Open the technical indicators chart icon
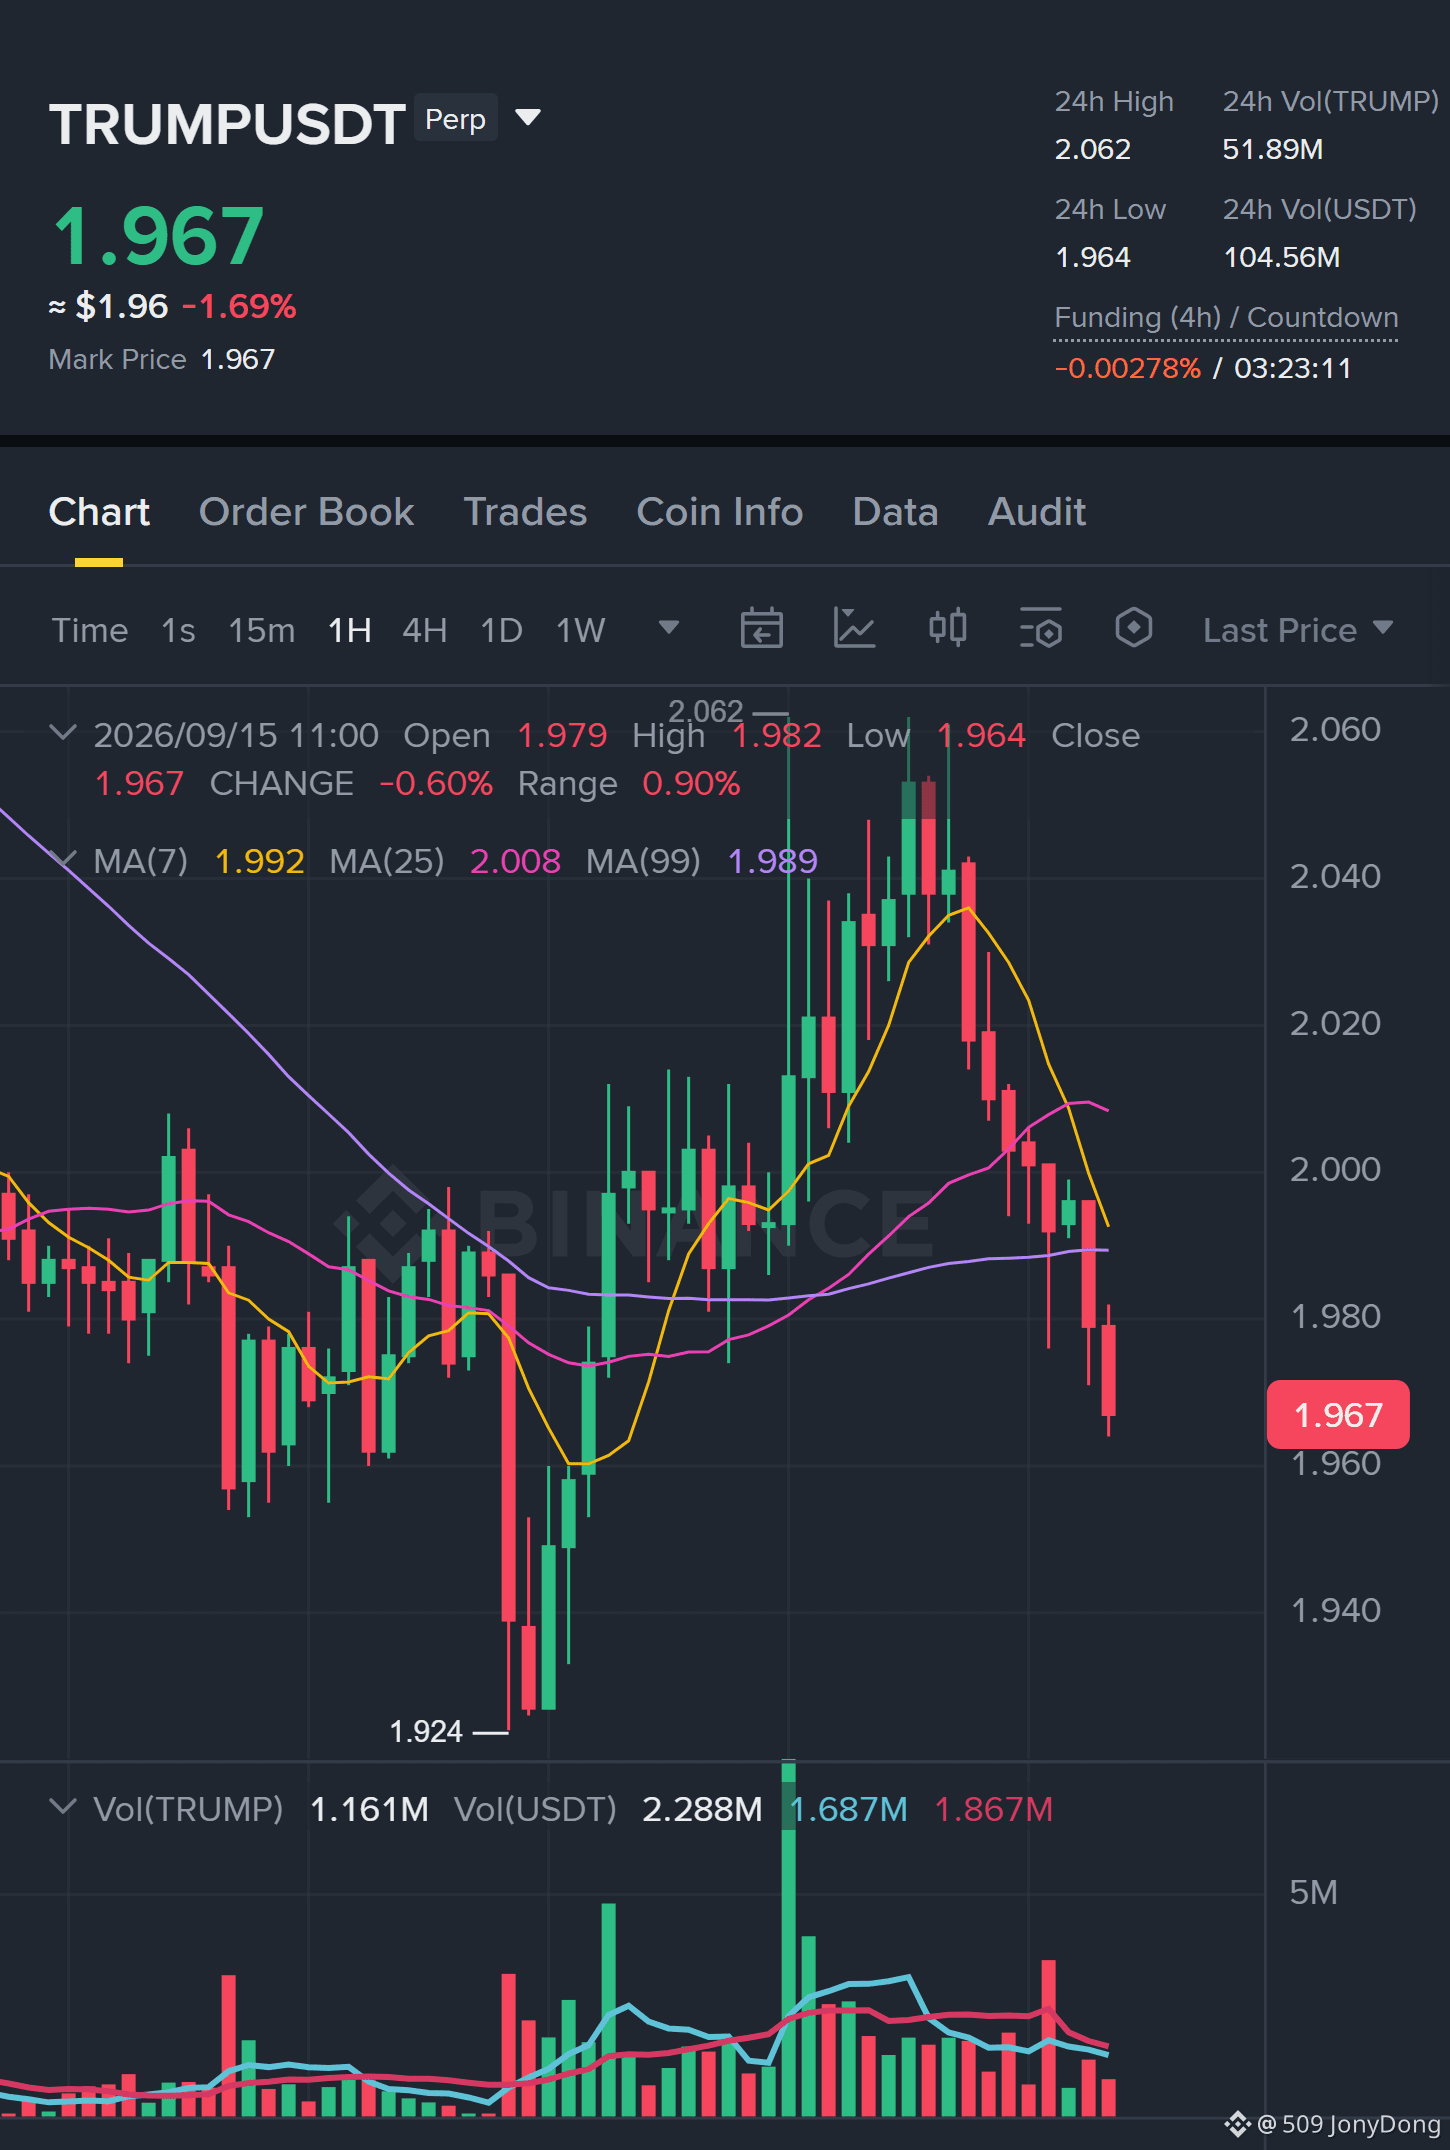 [854, 629]
